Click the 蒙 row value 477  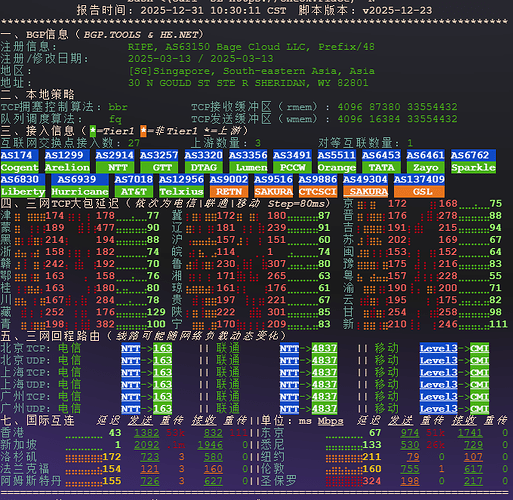[x=105, y=228]
